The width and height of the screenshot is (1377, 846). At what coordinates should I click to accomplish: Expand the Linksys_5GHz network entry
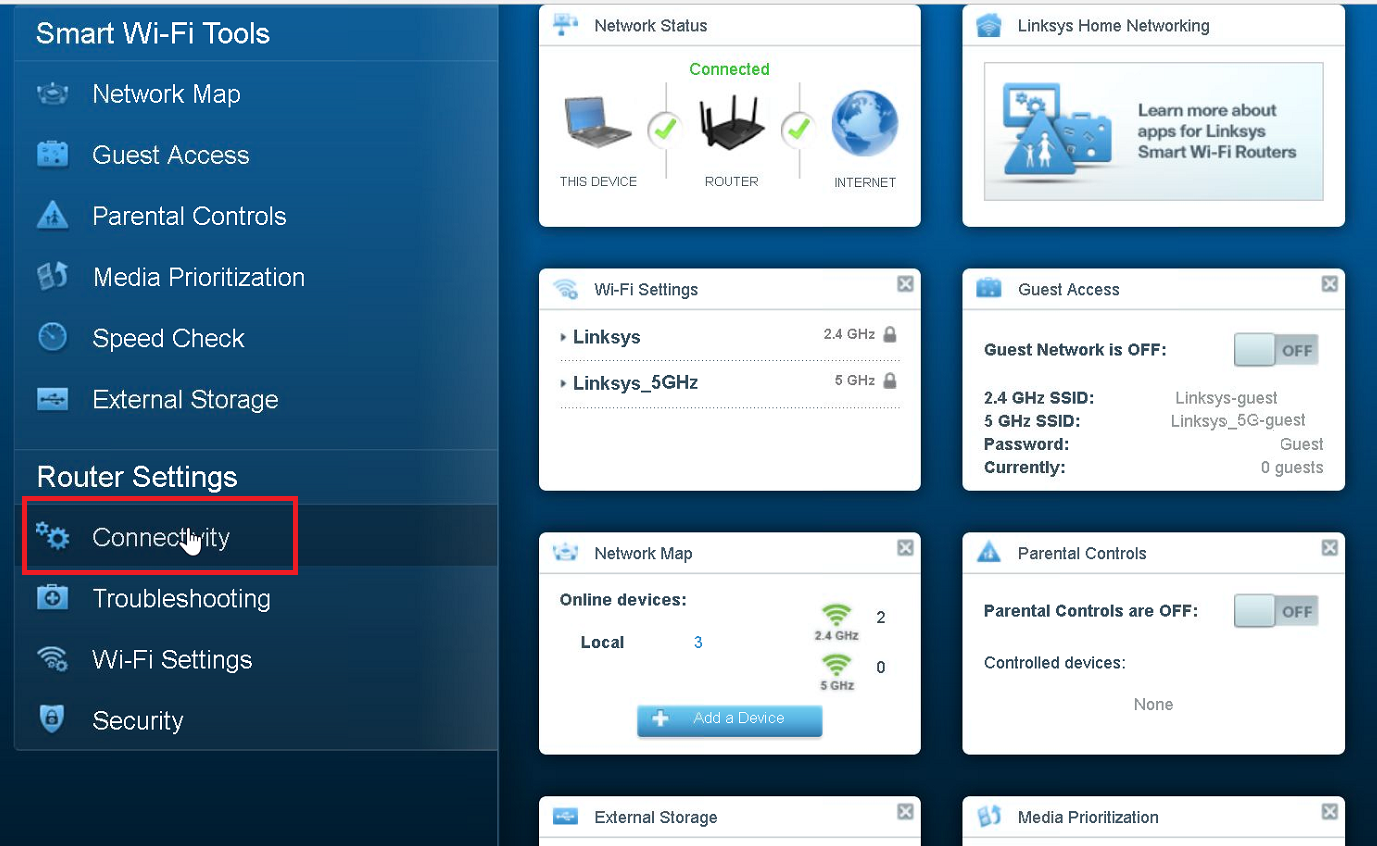click(634, 383)
